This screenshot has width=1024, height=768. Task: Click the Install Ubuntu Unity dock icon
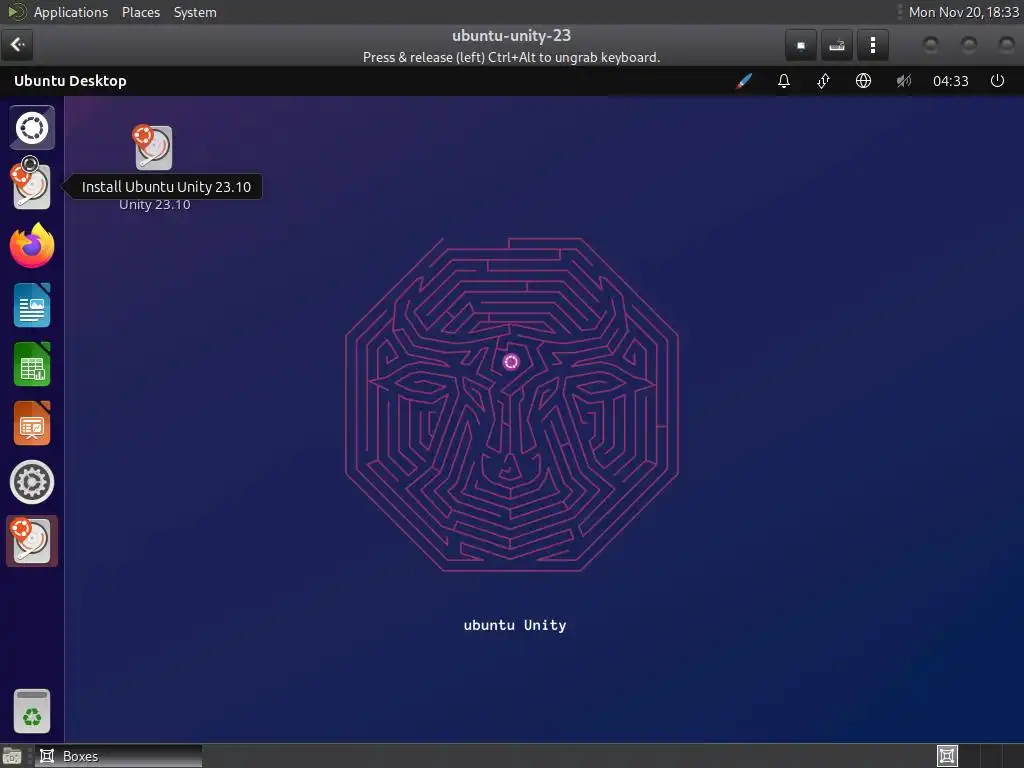tap(31, 185)
